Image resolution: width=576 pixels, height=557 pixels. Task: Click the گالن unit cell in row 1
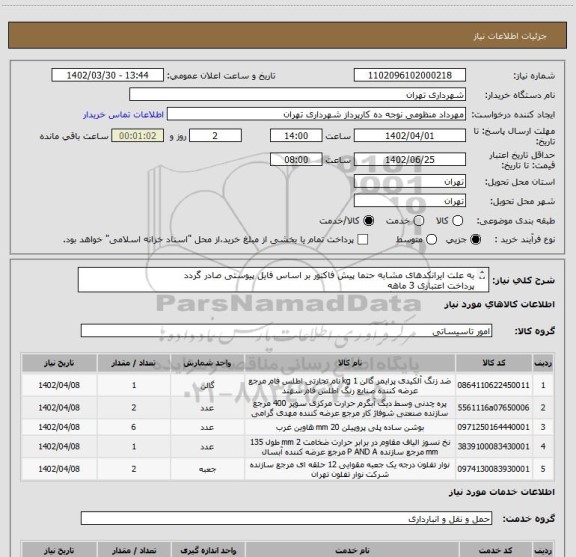(x=207, y=385)
